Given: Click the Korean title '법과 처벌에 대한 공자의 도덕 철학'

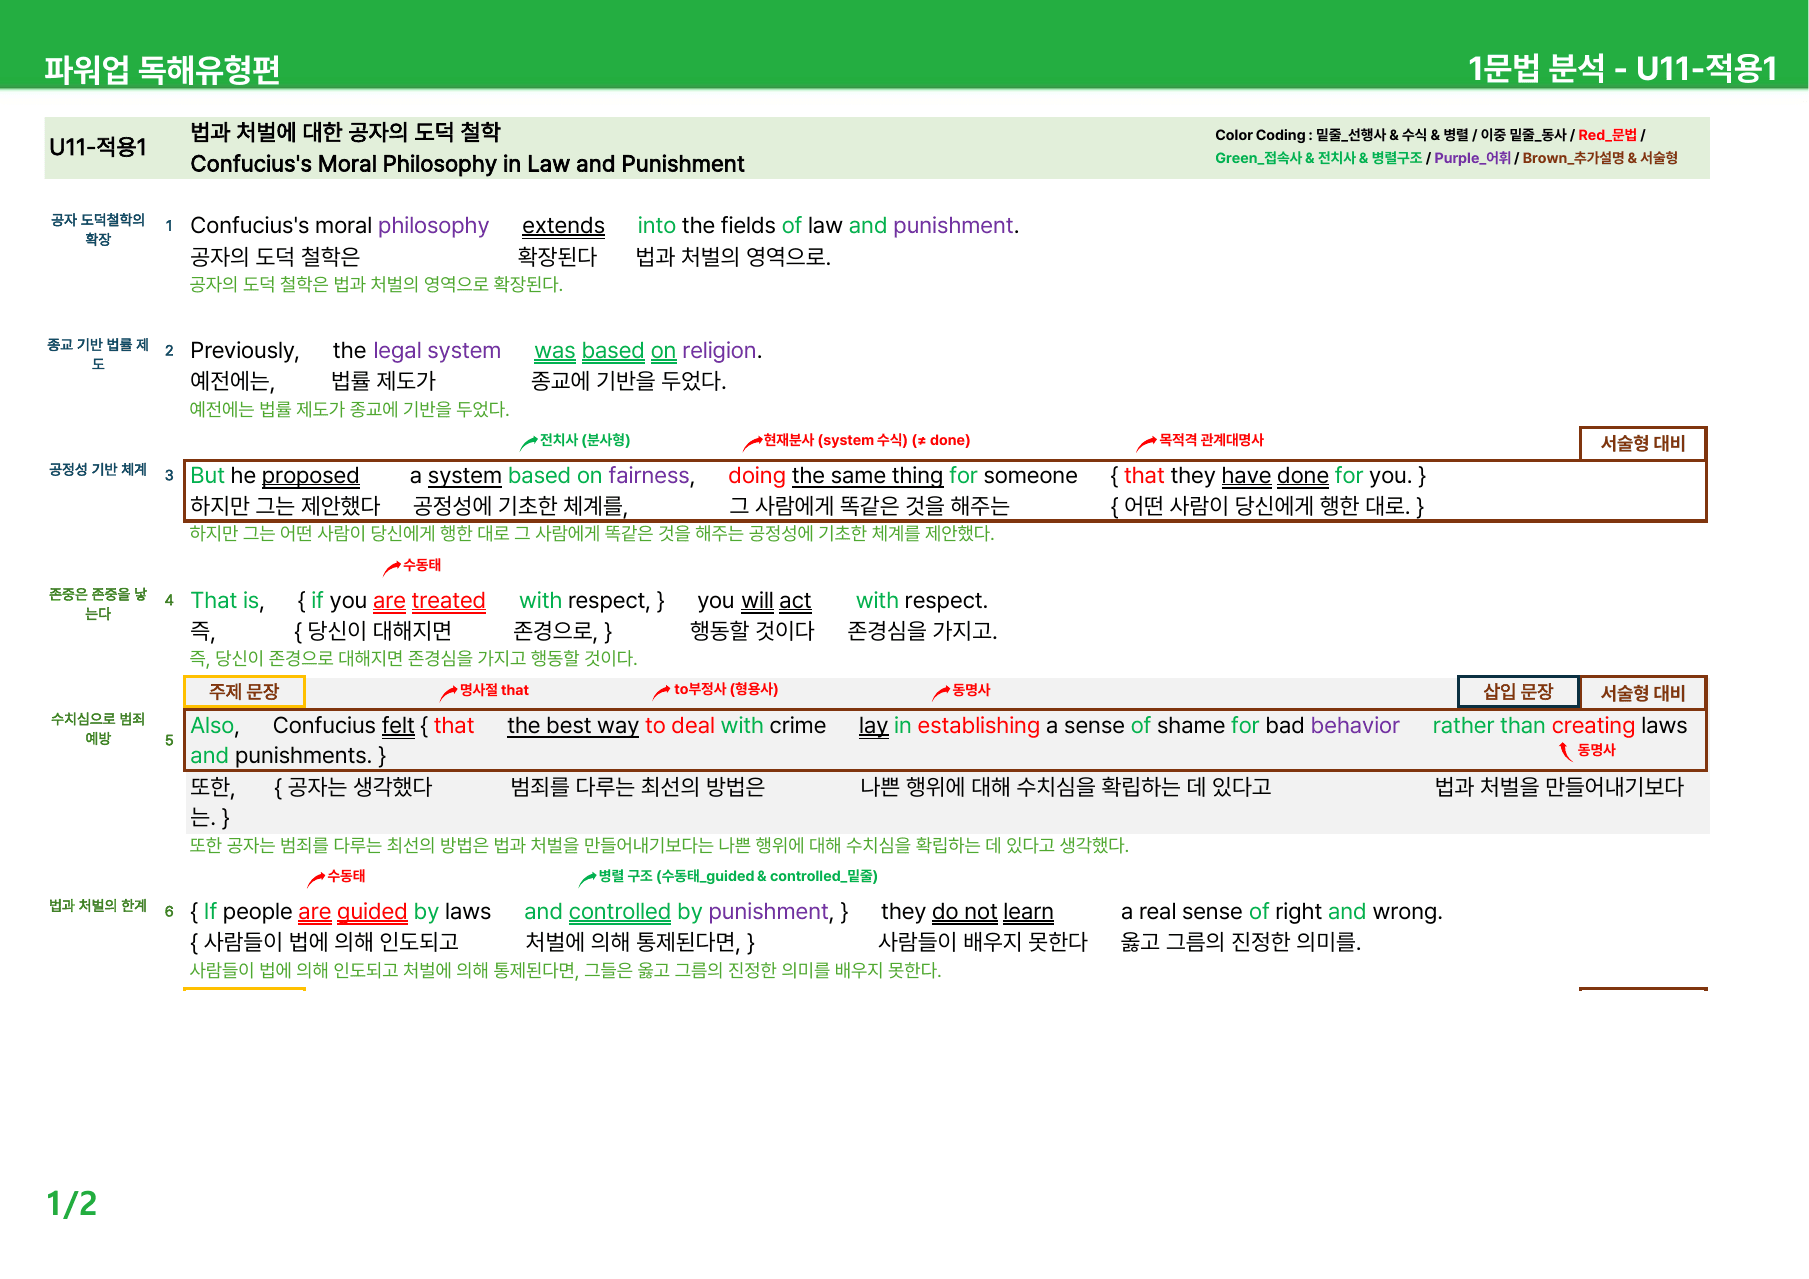Looking at the screenshot, I should click(x=345, y=132).
